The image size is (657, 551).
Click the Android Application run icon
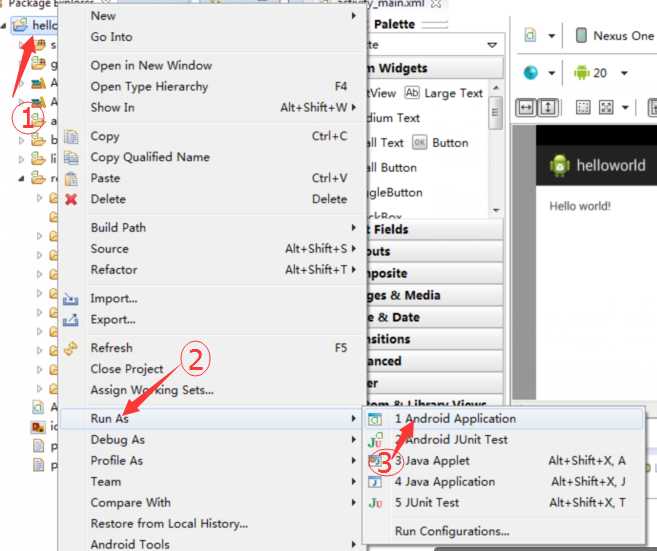375,419
